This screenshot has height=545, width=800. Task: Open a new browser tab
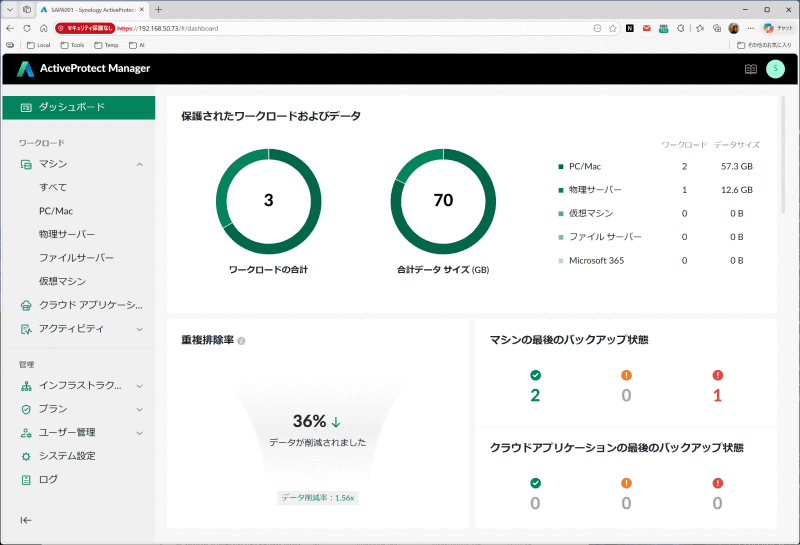(159, 10)
